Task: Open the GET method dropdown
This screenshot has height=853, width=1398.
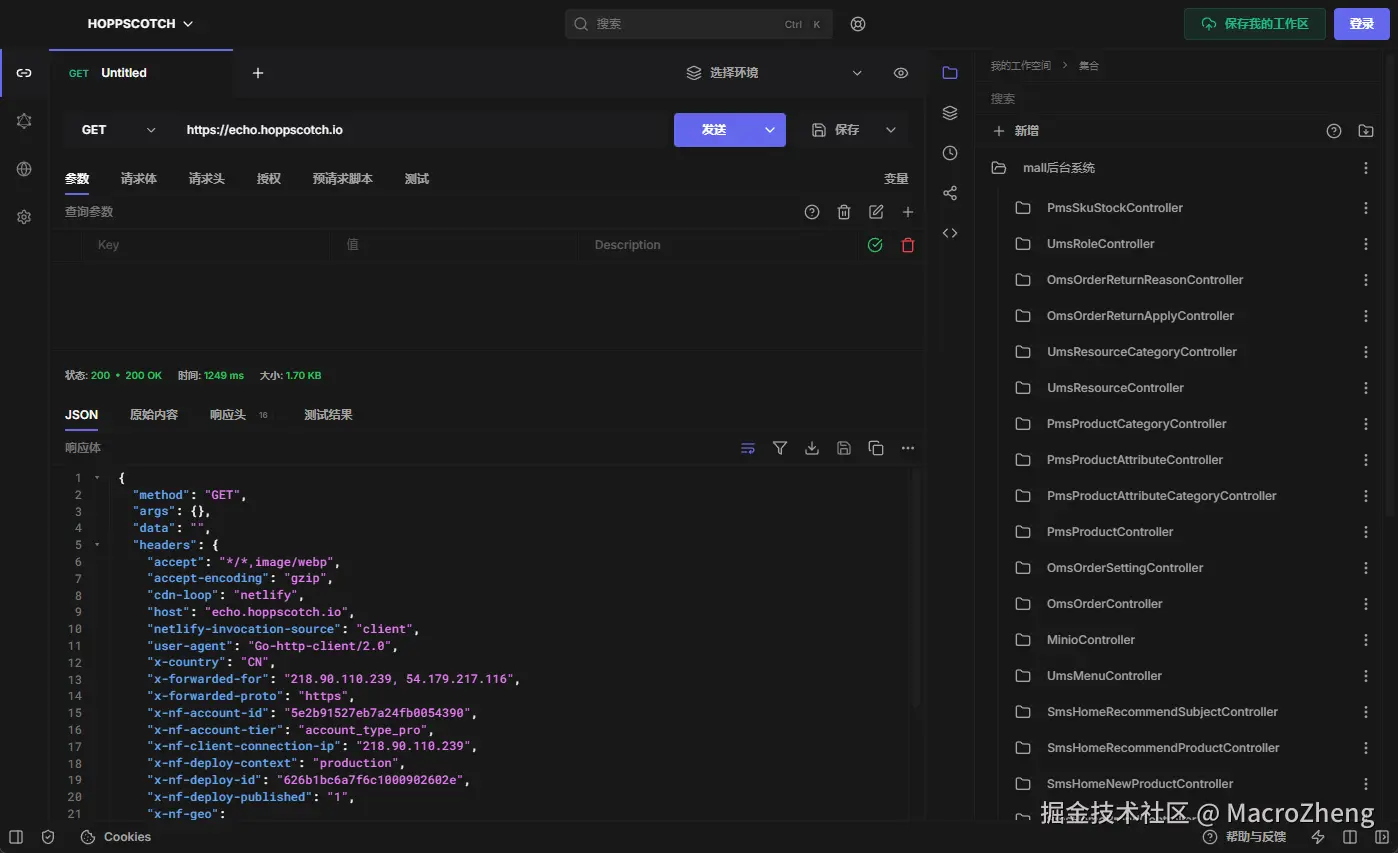Action: click(119, 130)
